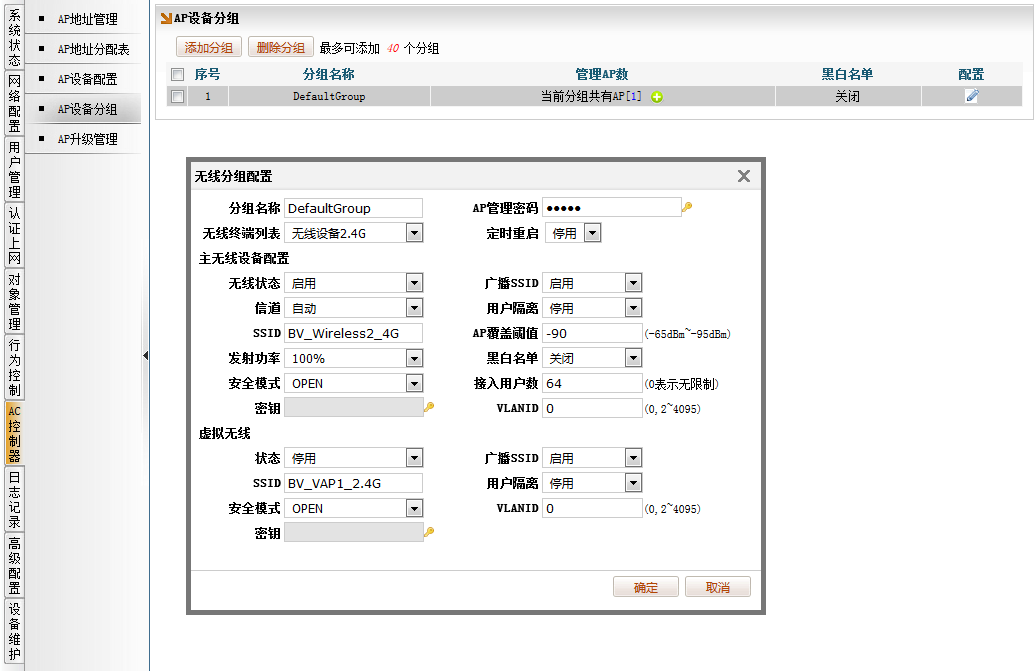Confirm with the 确定 button
The height and width of the screenshot is (671, 1036).
(x=646, y=587)
